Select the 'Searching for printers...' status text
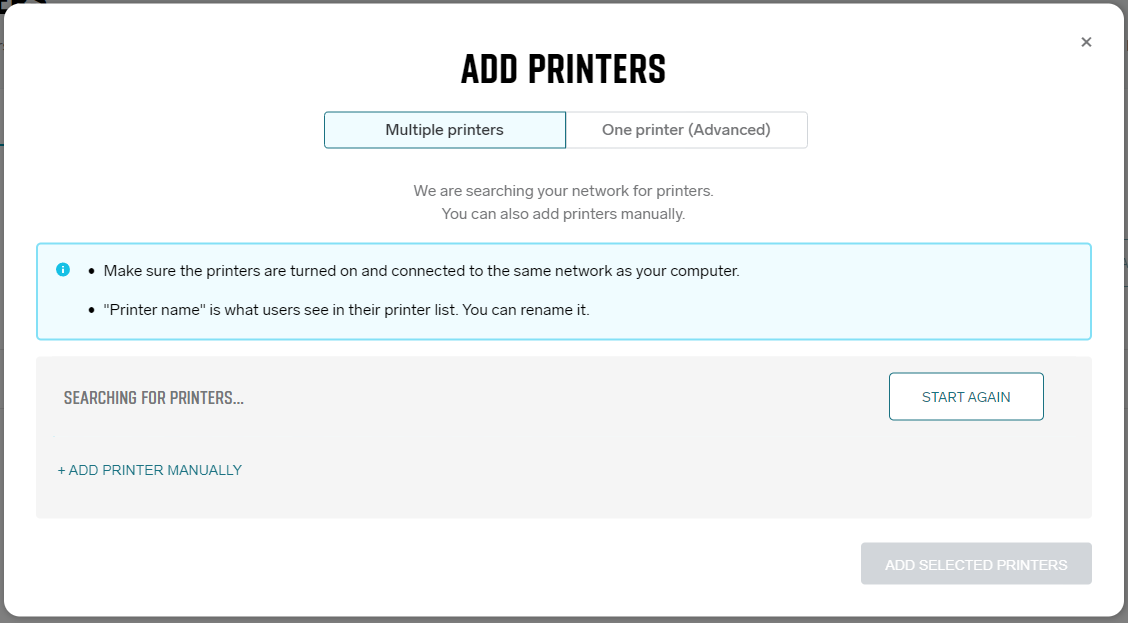1128x623 pixels. (153, 398)
